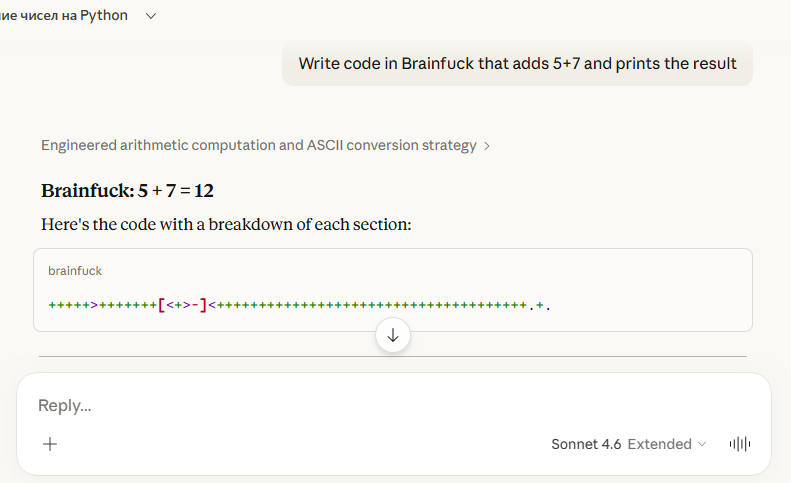The width and height of the screenshot is (791, 483).
Task: Click the red closing bracket in code
Action: tap(203, 305)
